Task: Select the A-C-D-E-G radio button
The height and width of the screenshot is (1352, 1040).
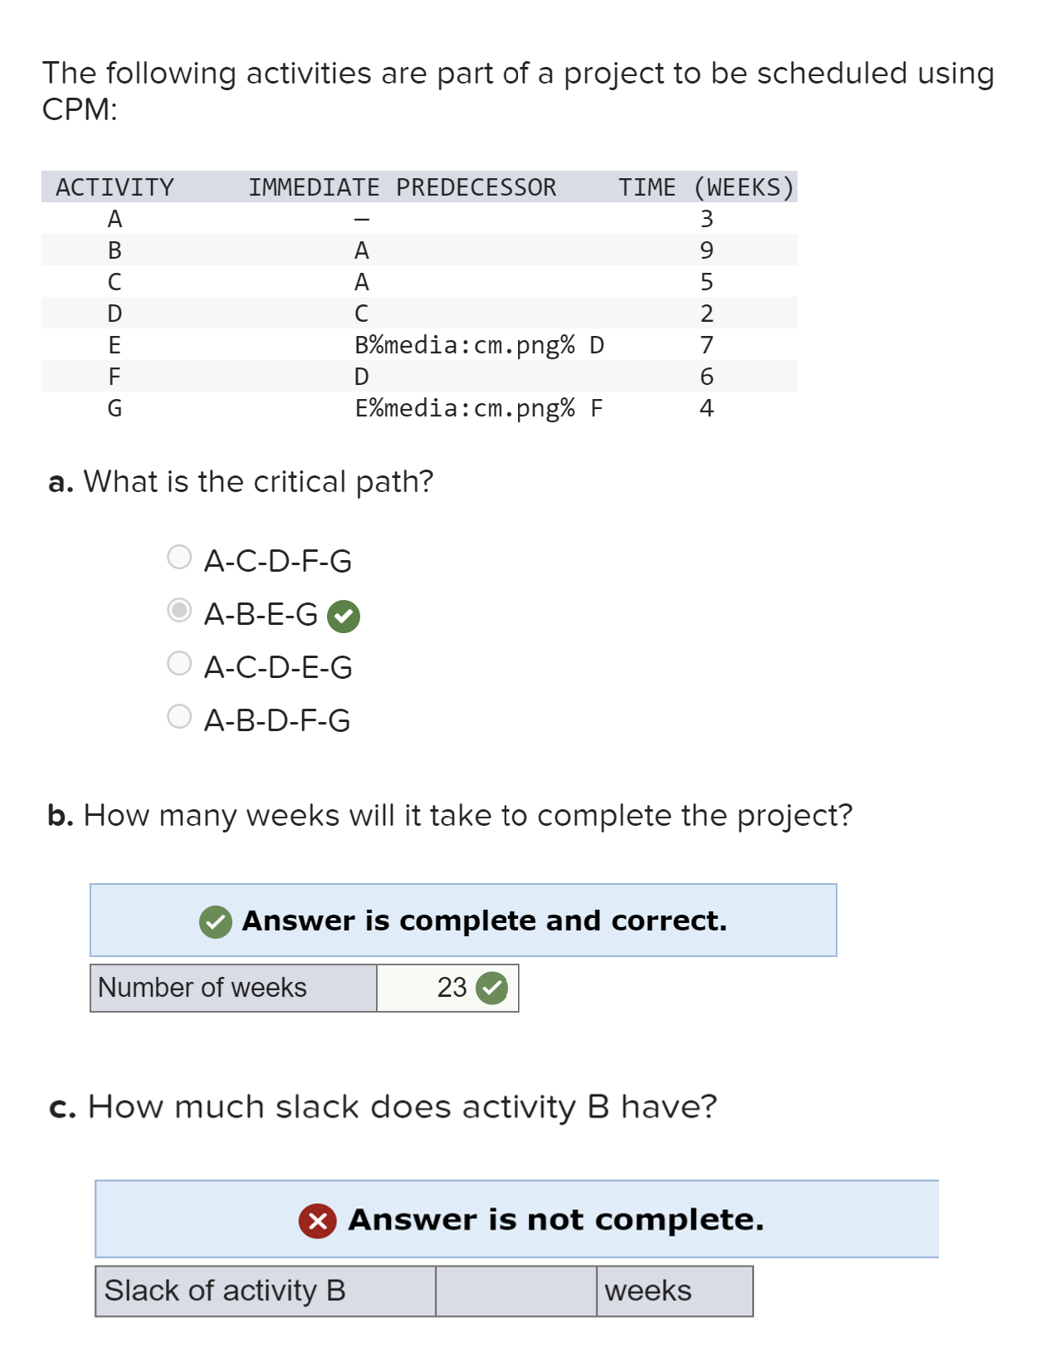Action: tap(179, 663)
